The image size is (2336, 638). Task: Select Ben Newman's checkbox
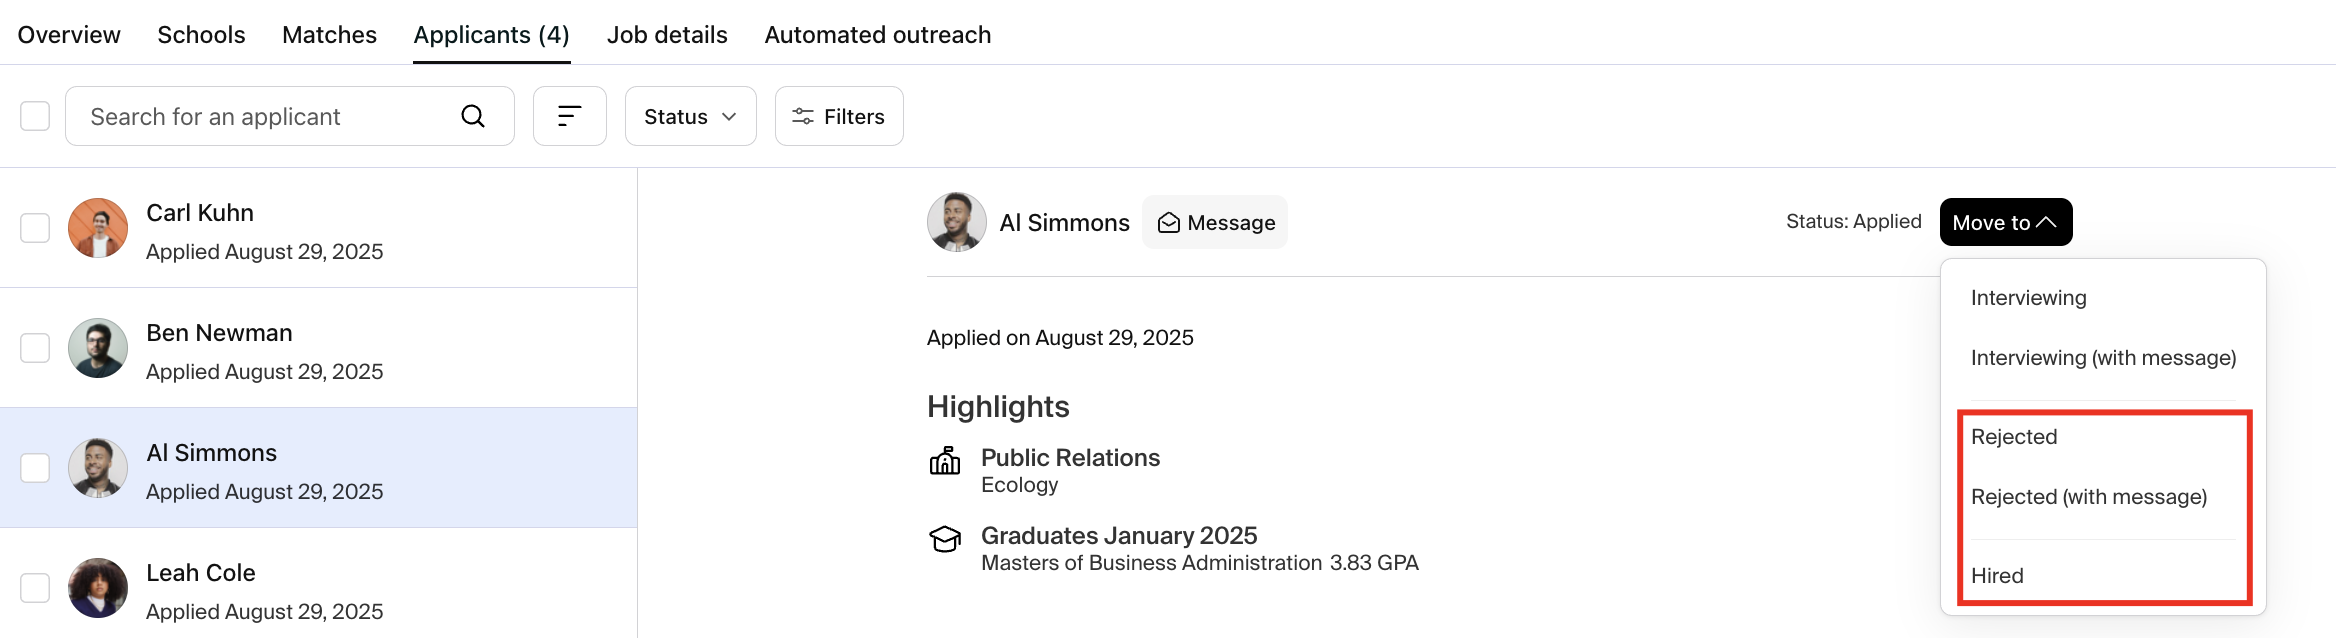click(35, 348)
